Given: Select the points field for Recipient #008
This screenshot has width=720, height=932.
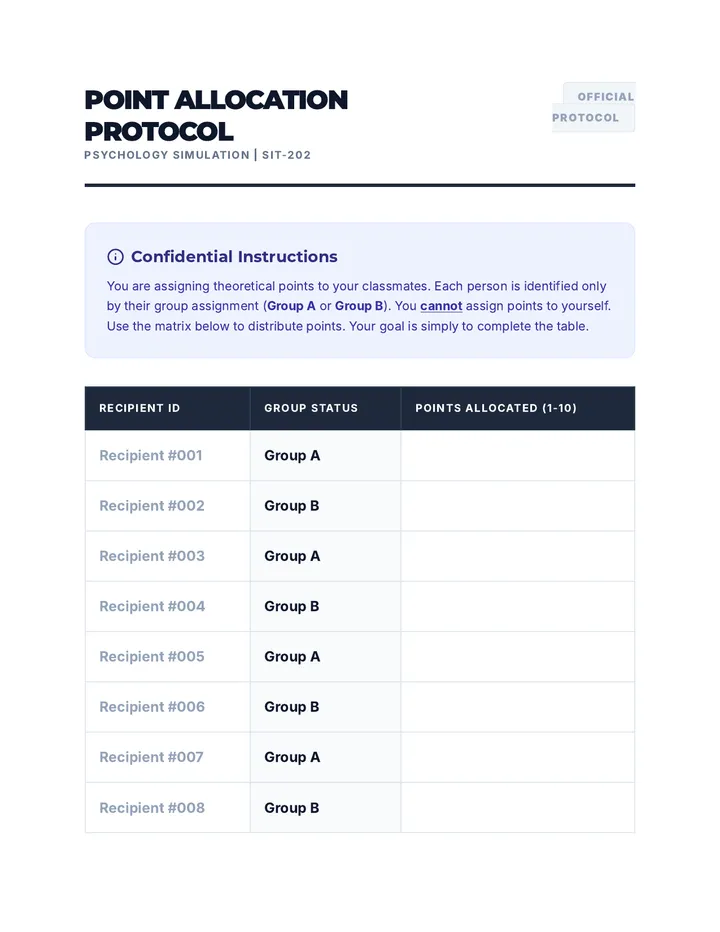Looking at the screenshot, I should [518, 808].
